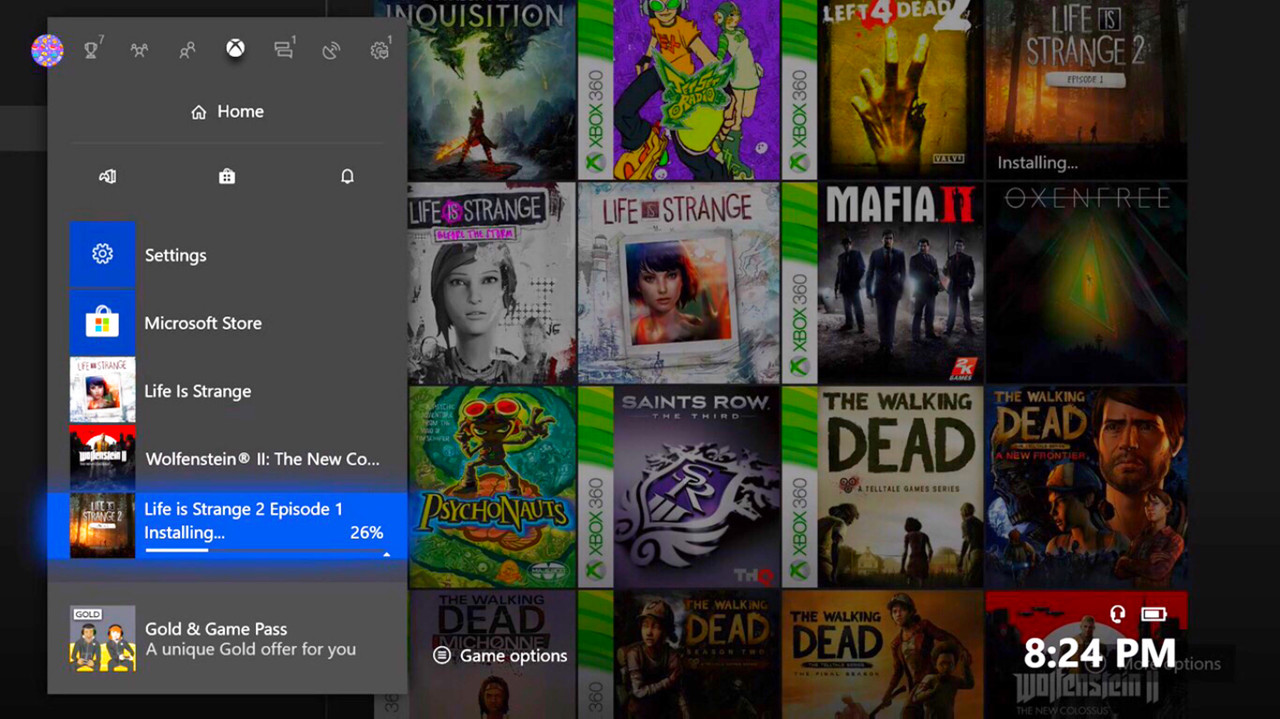Open Left 4 Dead 2 game tile
1280x719 pixels.
tap(882, 90)
